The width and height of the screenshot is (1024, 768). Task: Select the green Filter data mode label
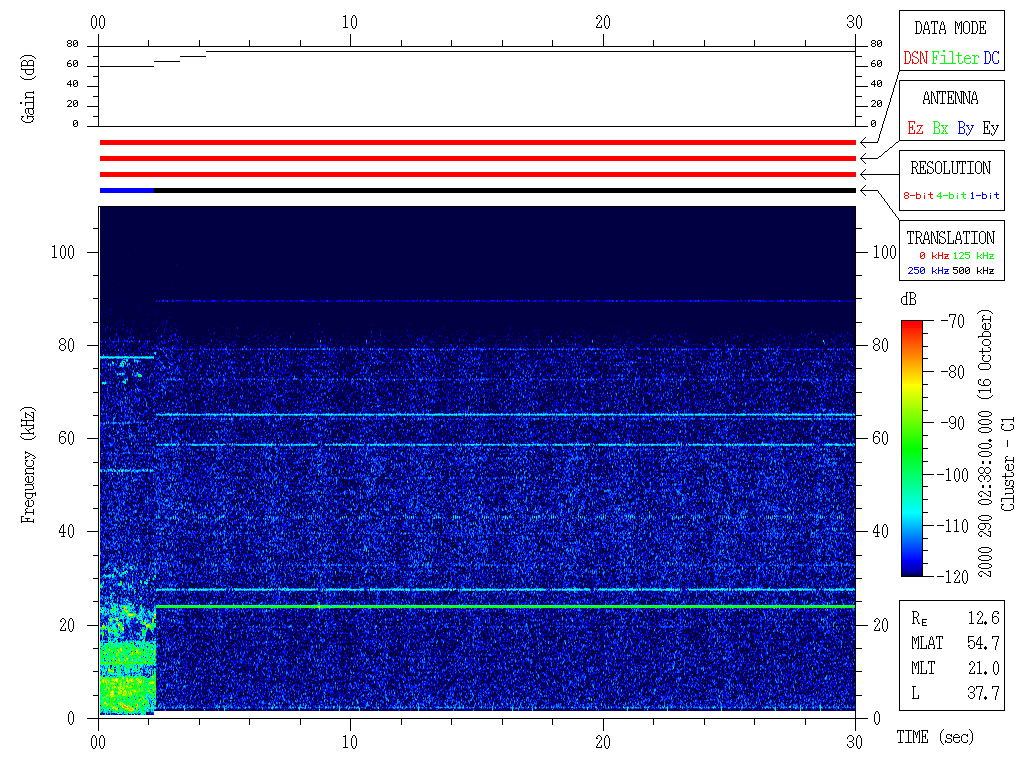[955, 59]
